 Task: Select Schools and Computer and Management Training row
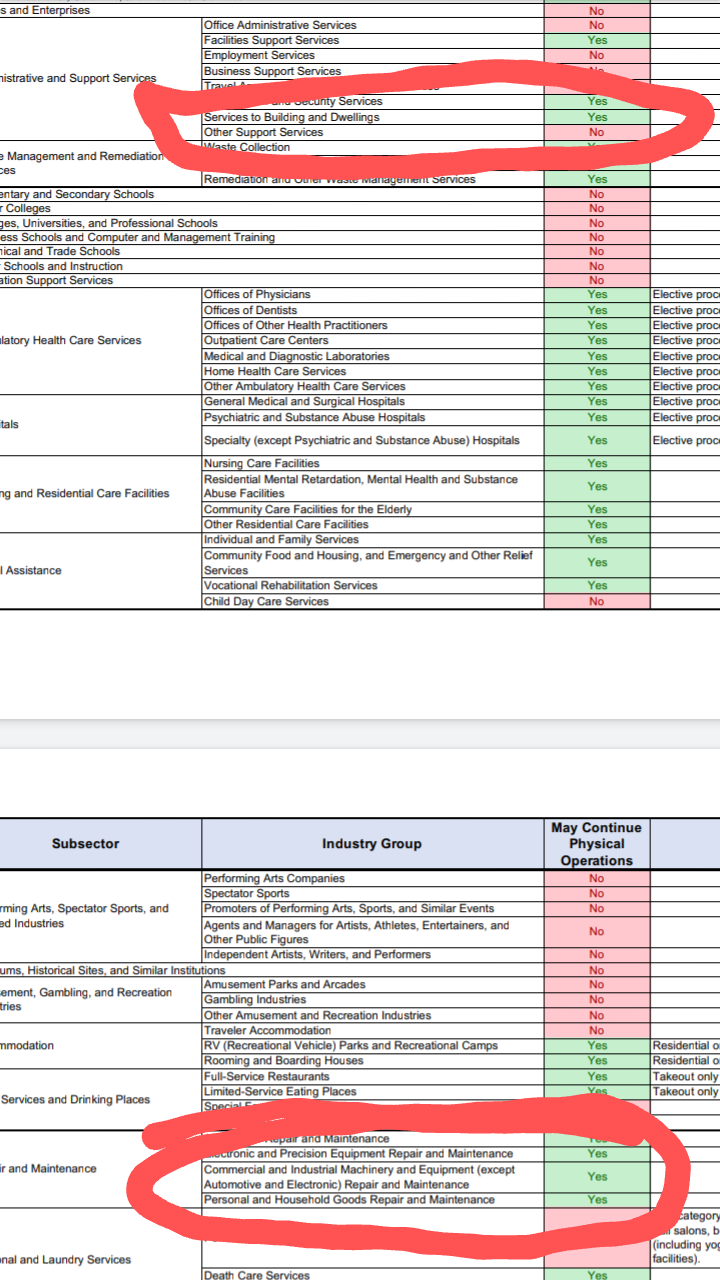click(x=272, y=237)
